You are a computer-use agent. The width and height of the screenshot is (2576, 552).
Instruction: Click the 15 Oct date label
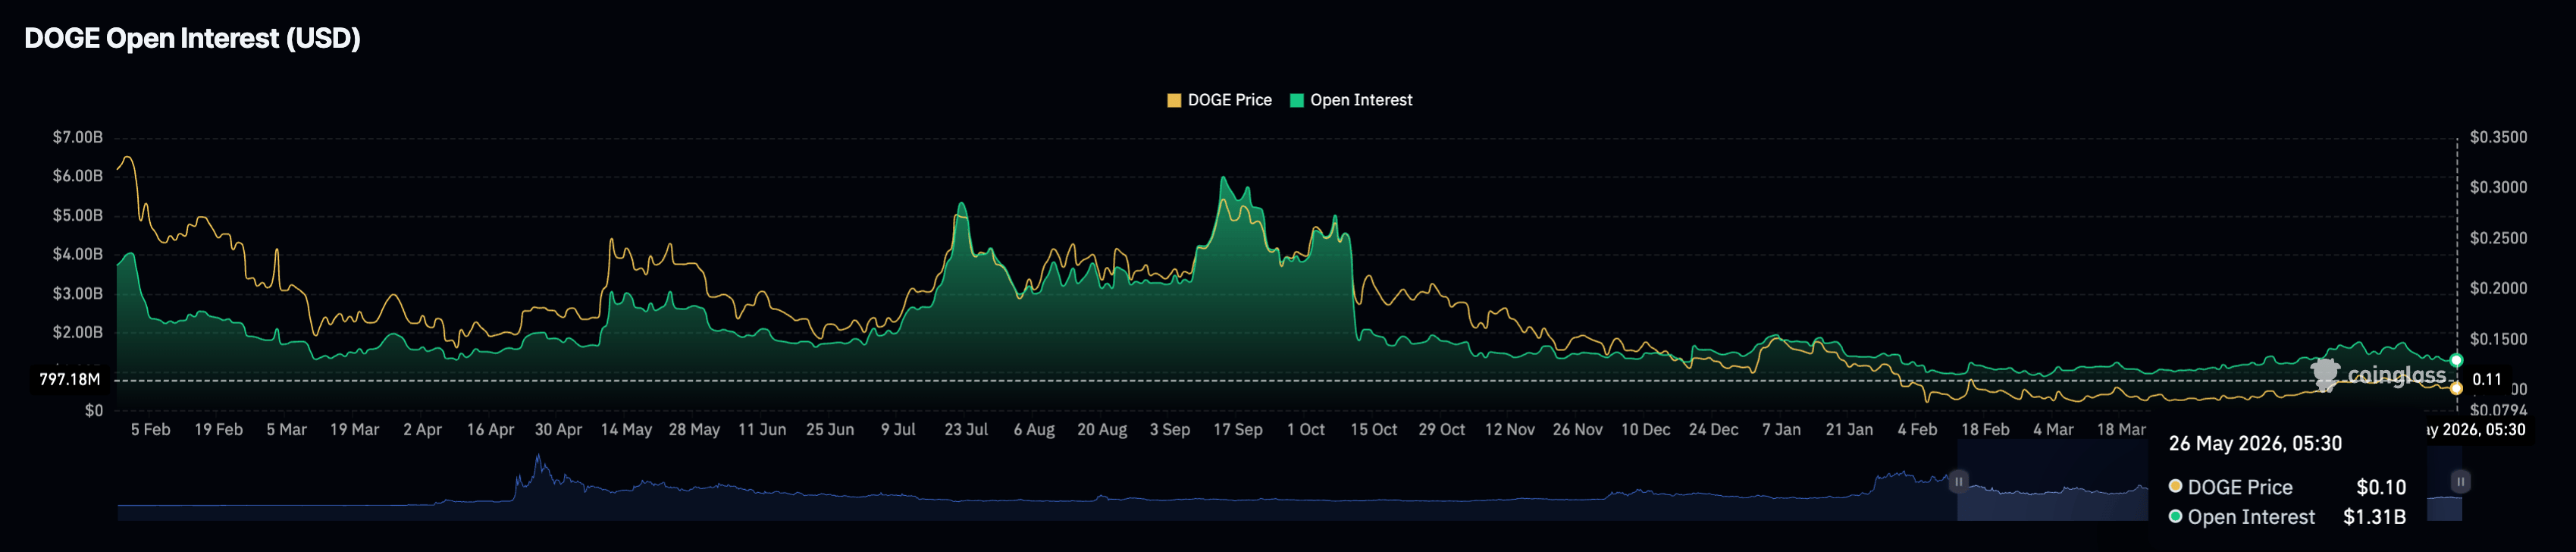click(x=1375, y=429)
